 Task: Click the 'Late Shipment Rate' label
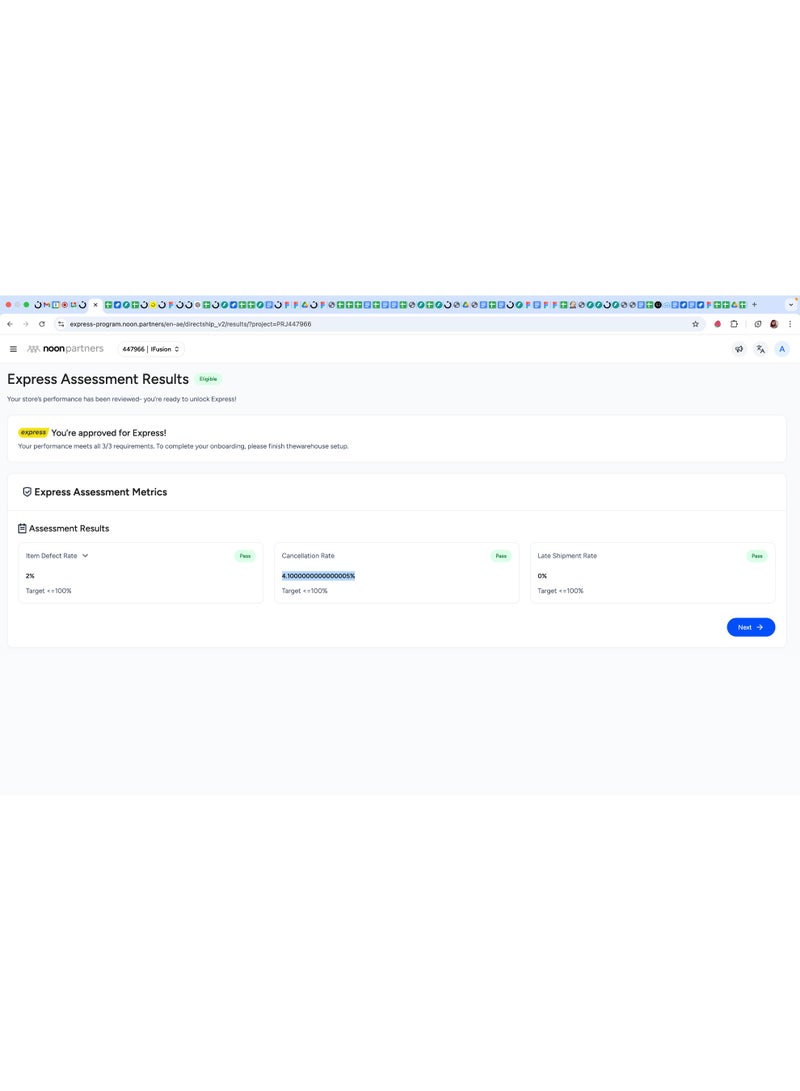[x=567, y=556]
